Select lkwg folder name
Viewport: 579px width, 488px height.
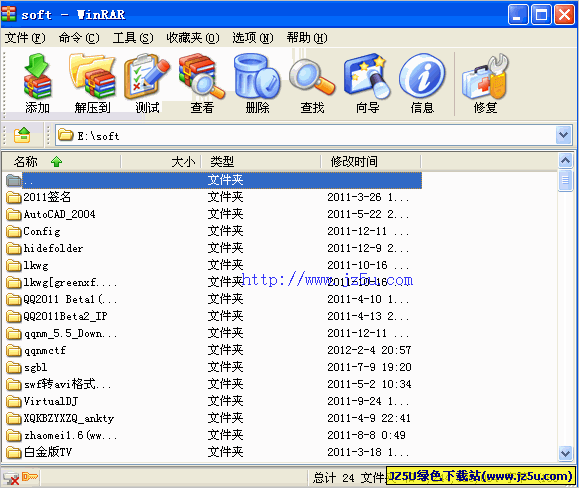click(36, 265)
